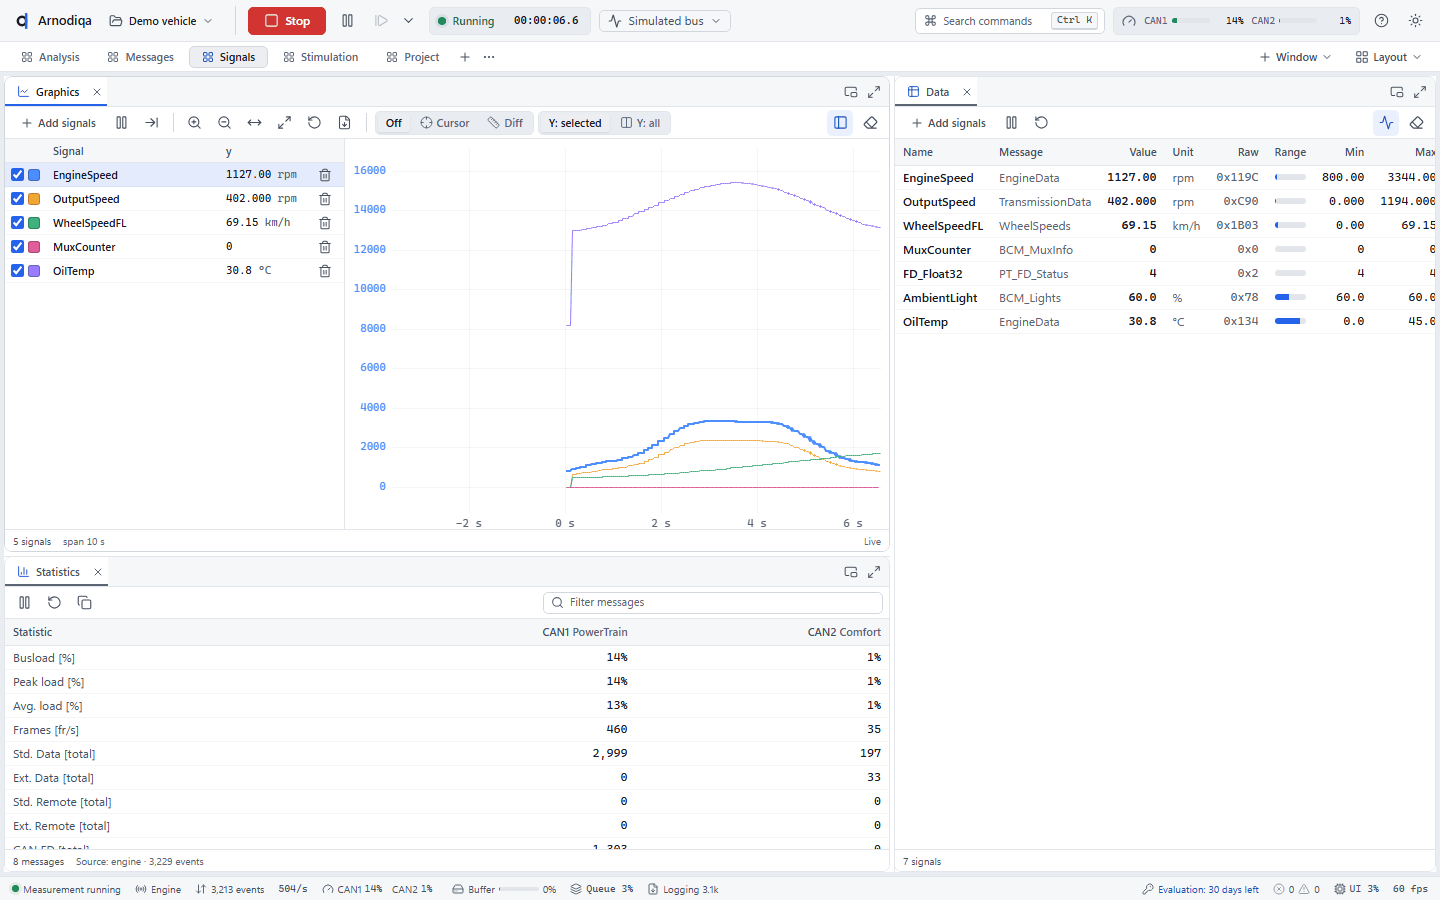Reset the Graphics plot view
The width and height of the screenshot is (1440, 900).
[x=314, y=123]
